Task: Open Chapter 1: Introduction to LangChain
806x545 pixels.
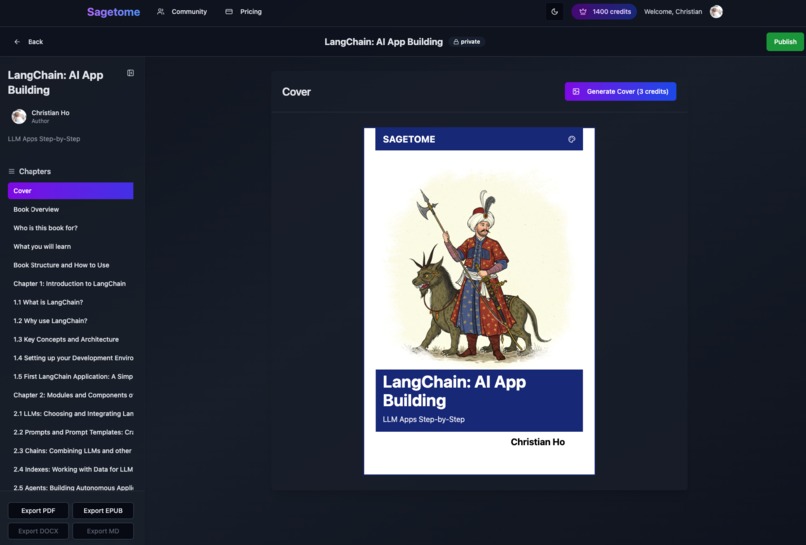Action: [x=70, y=284]
